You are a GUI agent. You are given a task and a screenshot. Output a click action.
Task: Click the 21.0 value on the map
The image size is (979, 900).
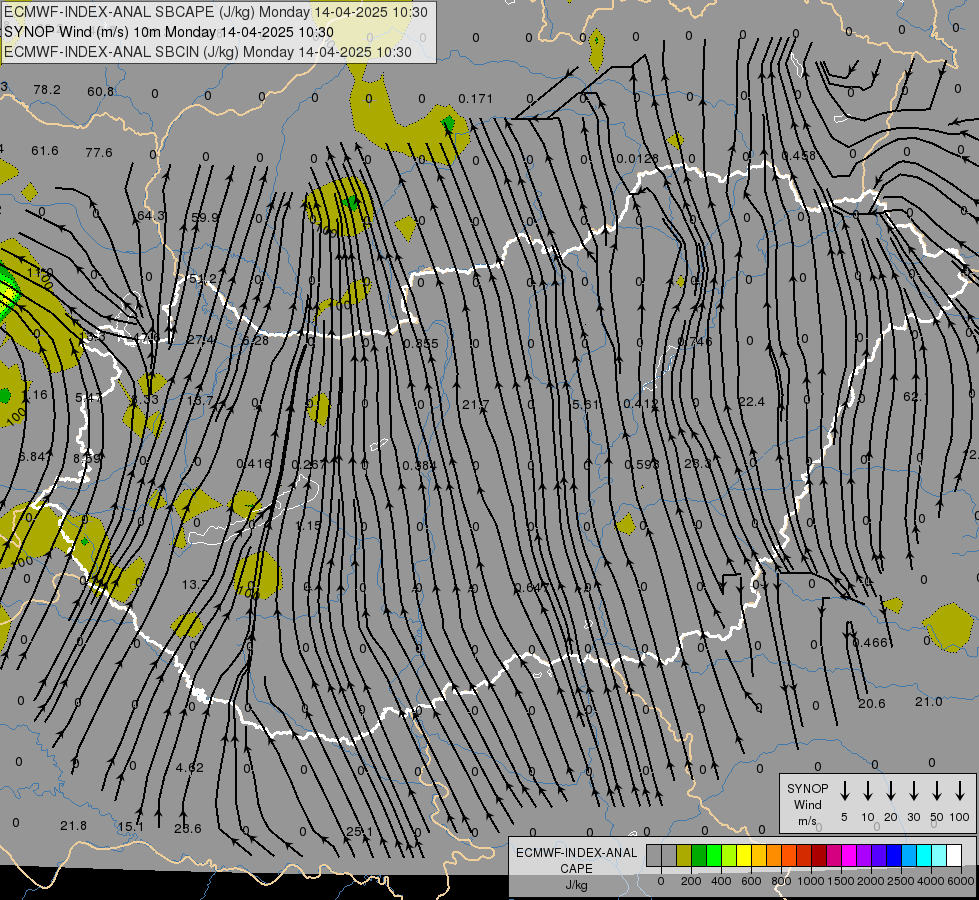[928, 702]
